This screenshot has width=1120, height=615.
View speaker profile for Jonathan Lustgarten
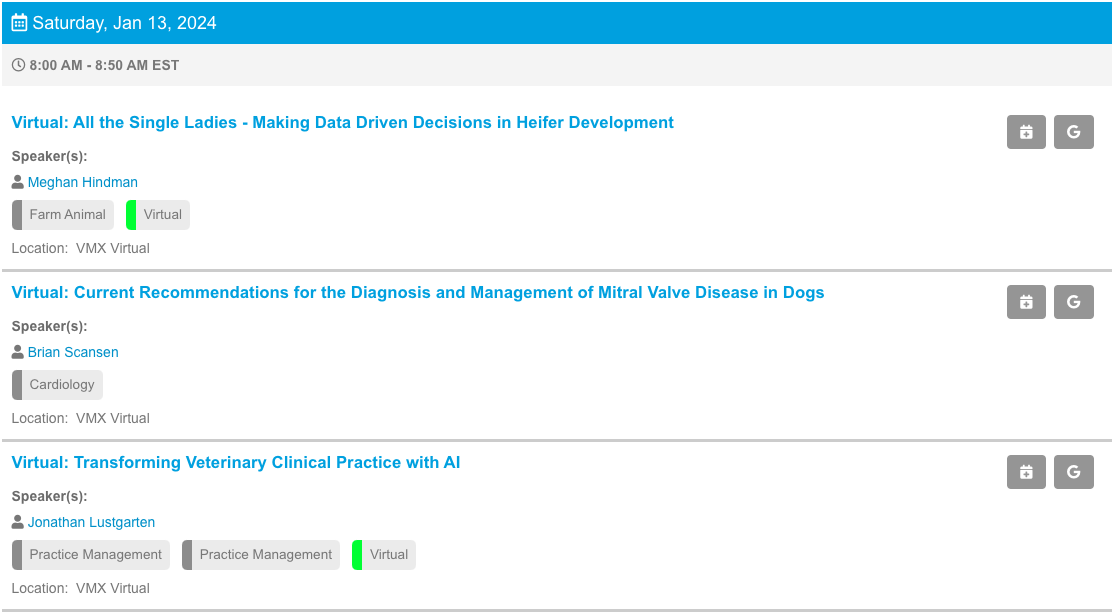click(91, 522)
